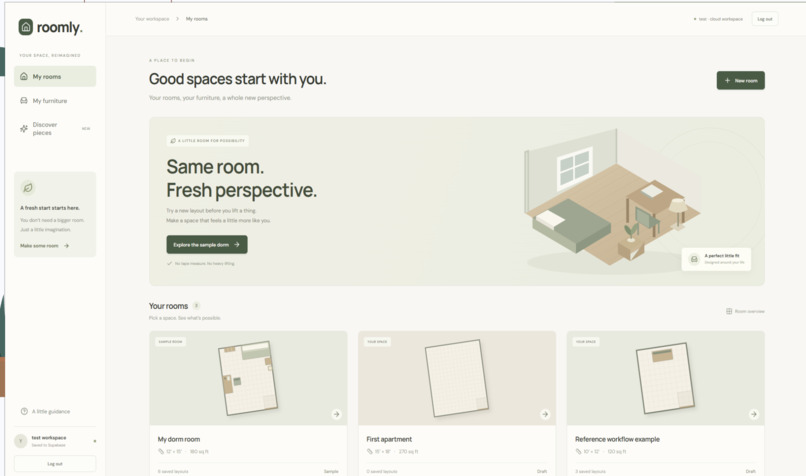Click the ruler icon under First apartment

pyautogui.click(x=370, y=451)
